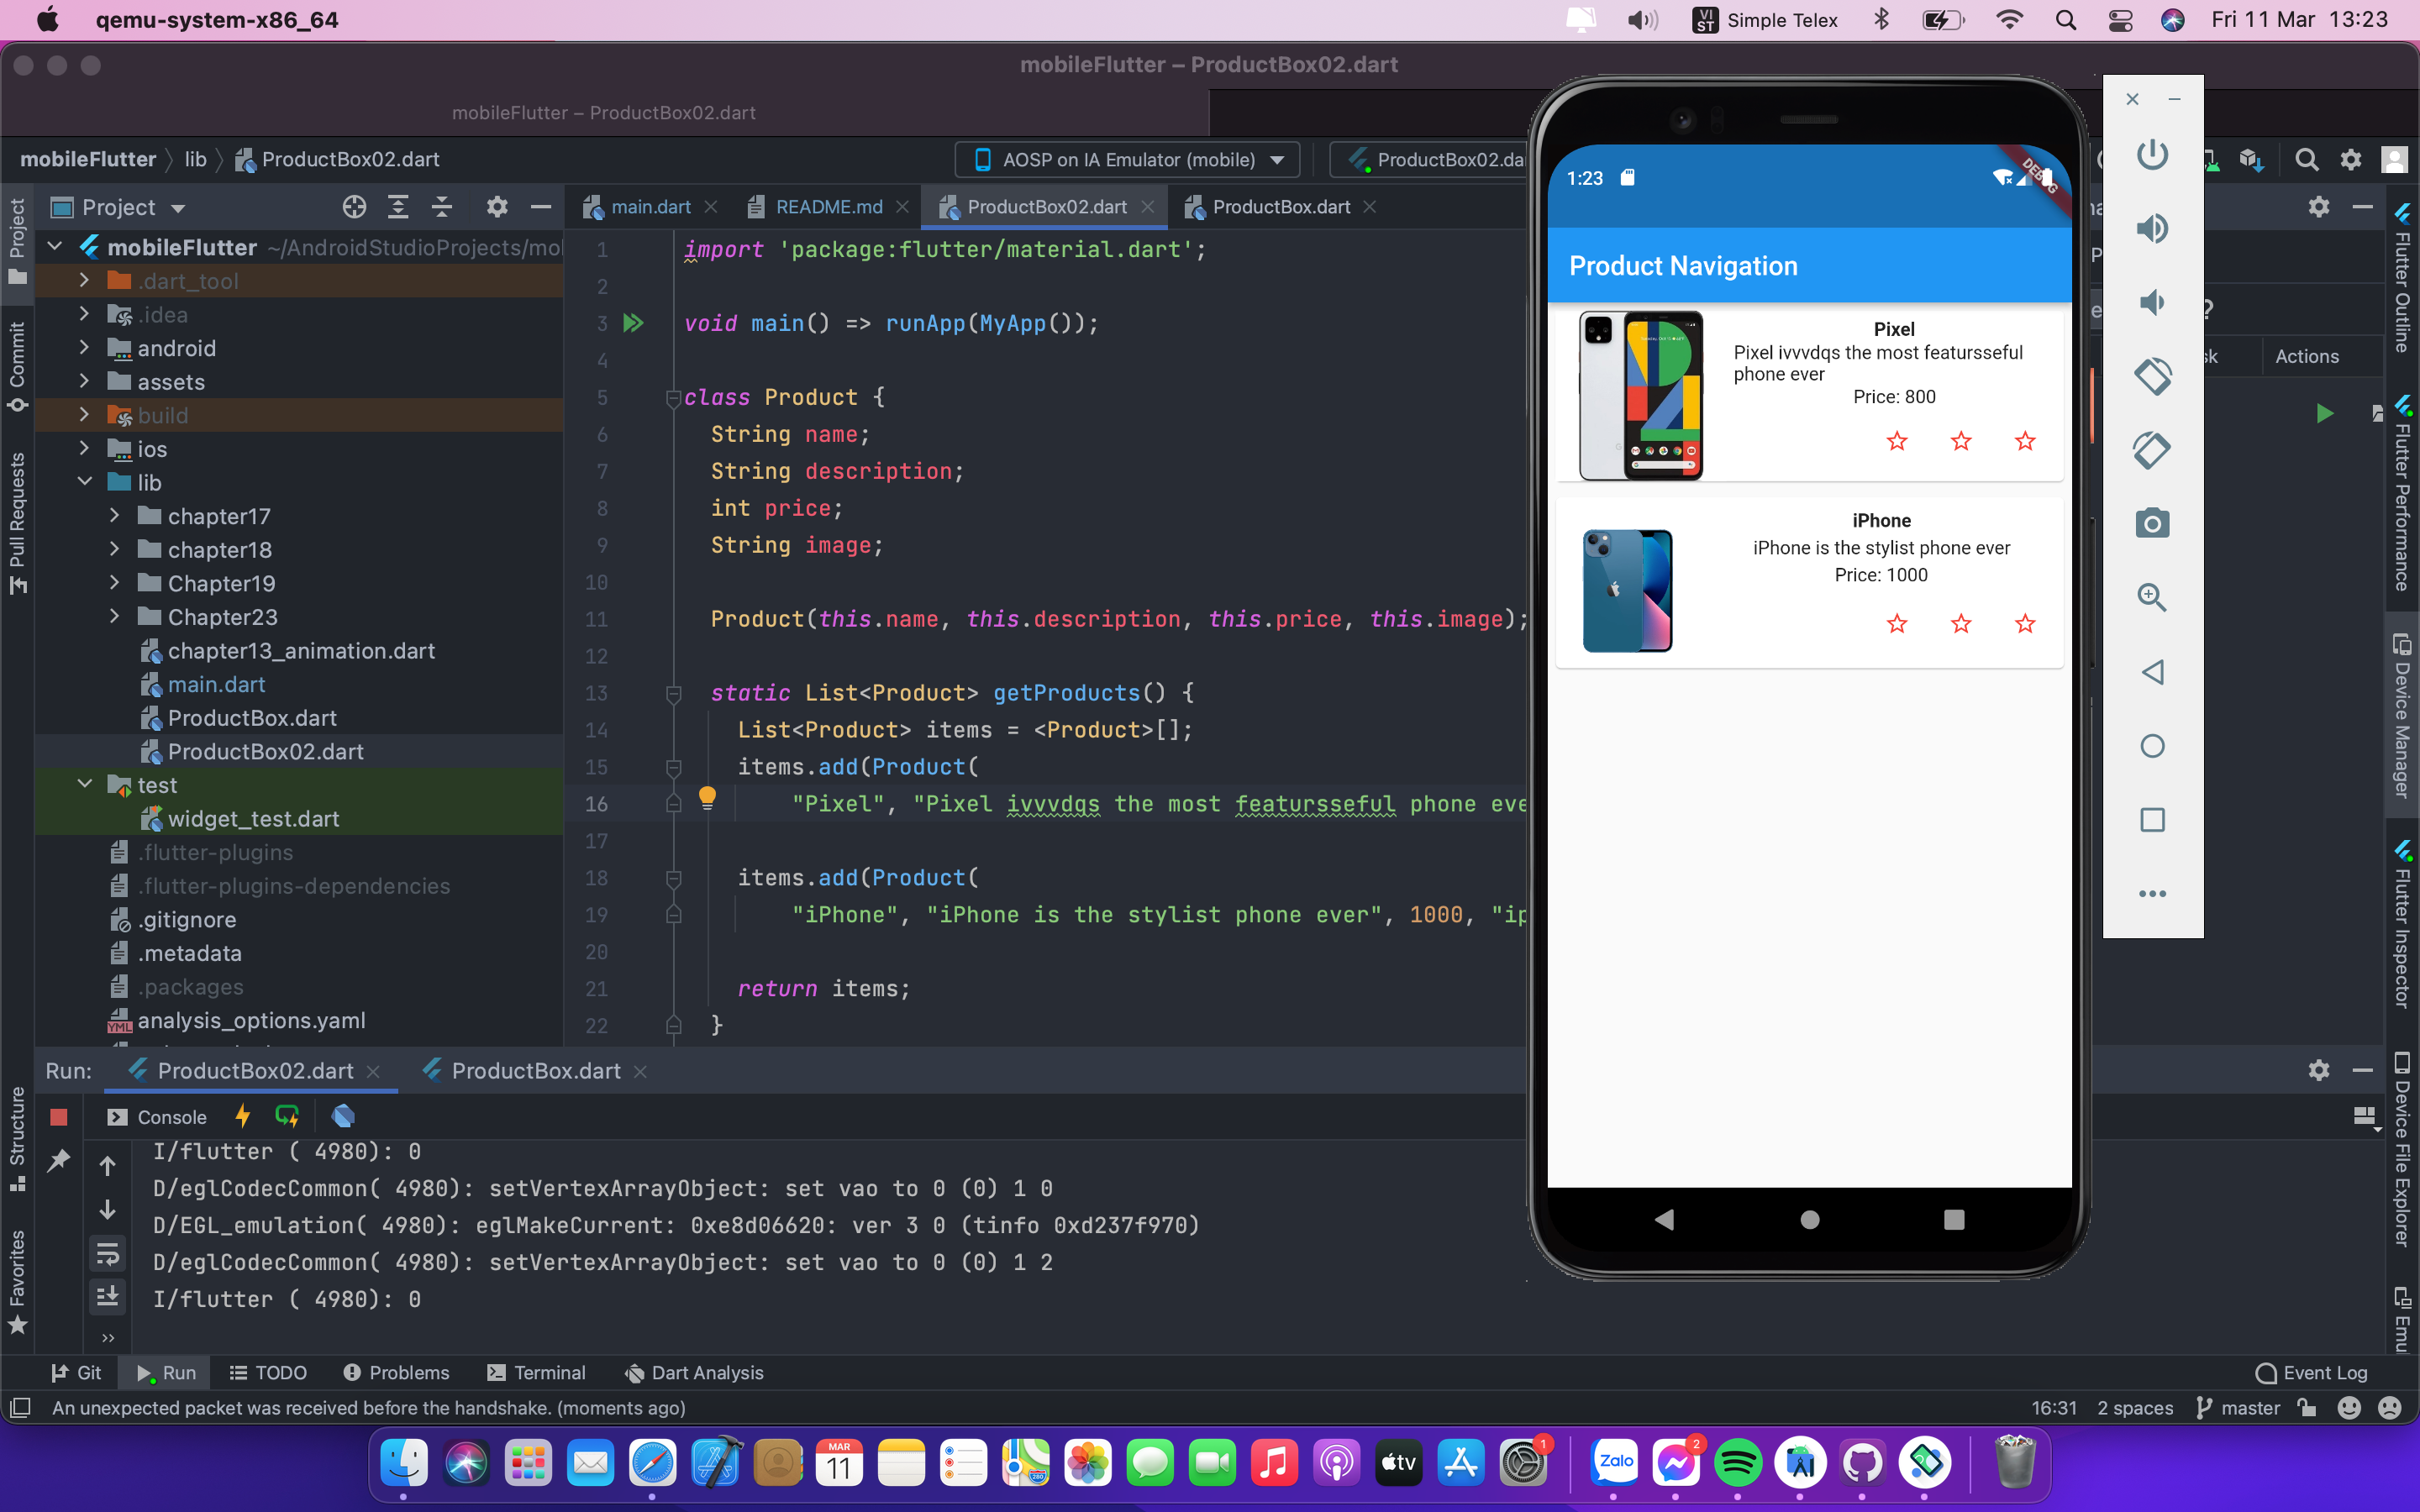The width and height of the screenshot is (2420, 1512).
Task: Rate iPhone with second star
Action: pyautogui.click(x=1961, y=624)
